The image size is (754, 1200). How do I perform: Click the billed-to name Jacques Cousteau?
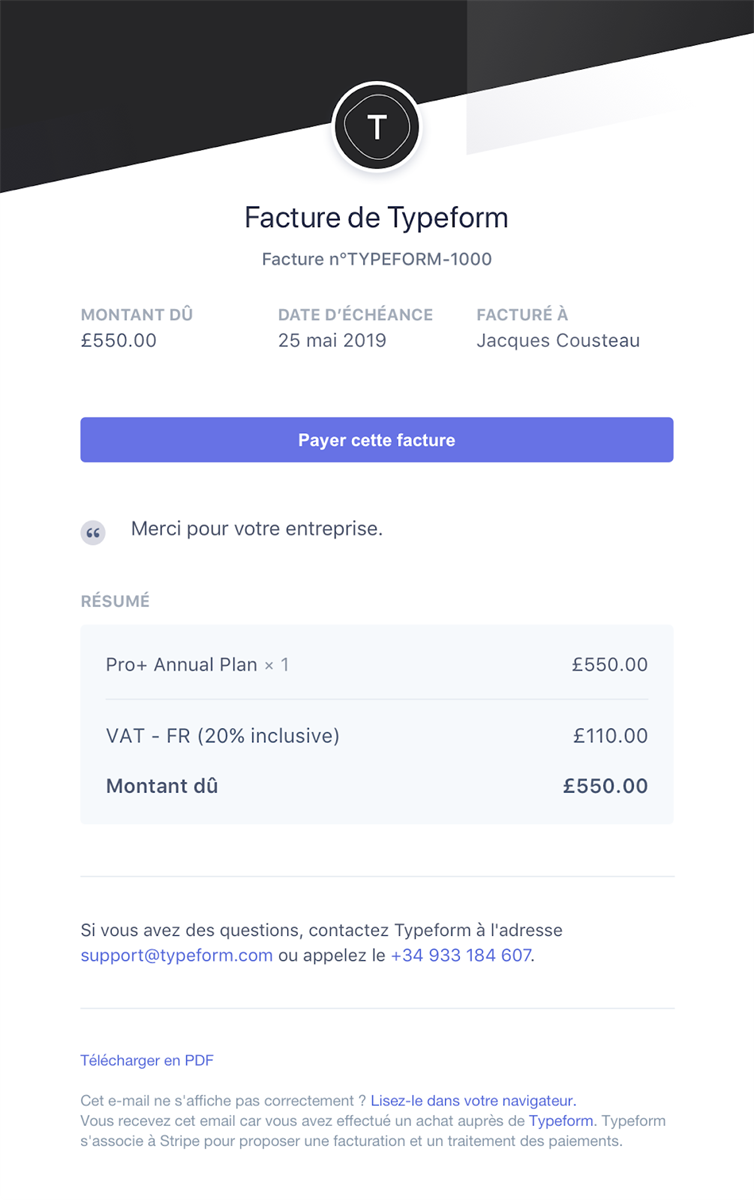pos(558,340)
